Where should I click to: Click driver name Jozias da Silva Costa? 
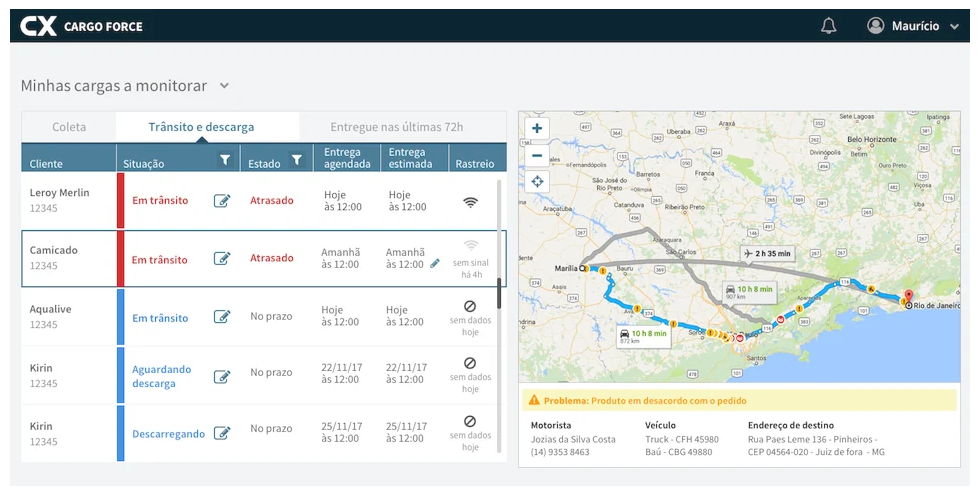click(x=573, y=439)
